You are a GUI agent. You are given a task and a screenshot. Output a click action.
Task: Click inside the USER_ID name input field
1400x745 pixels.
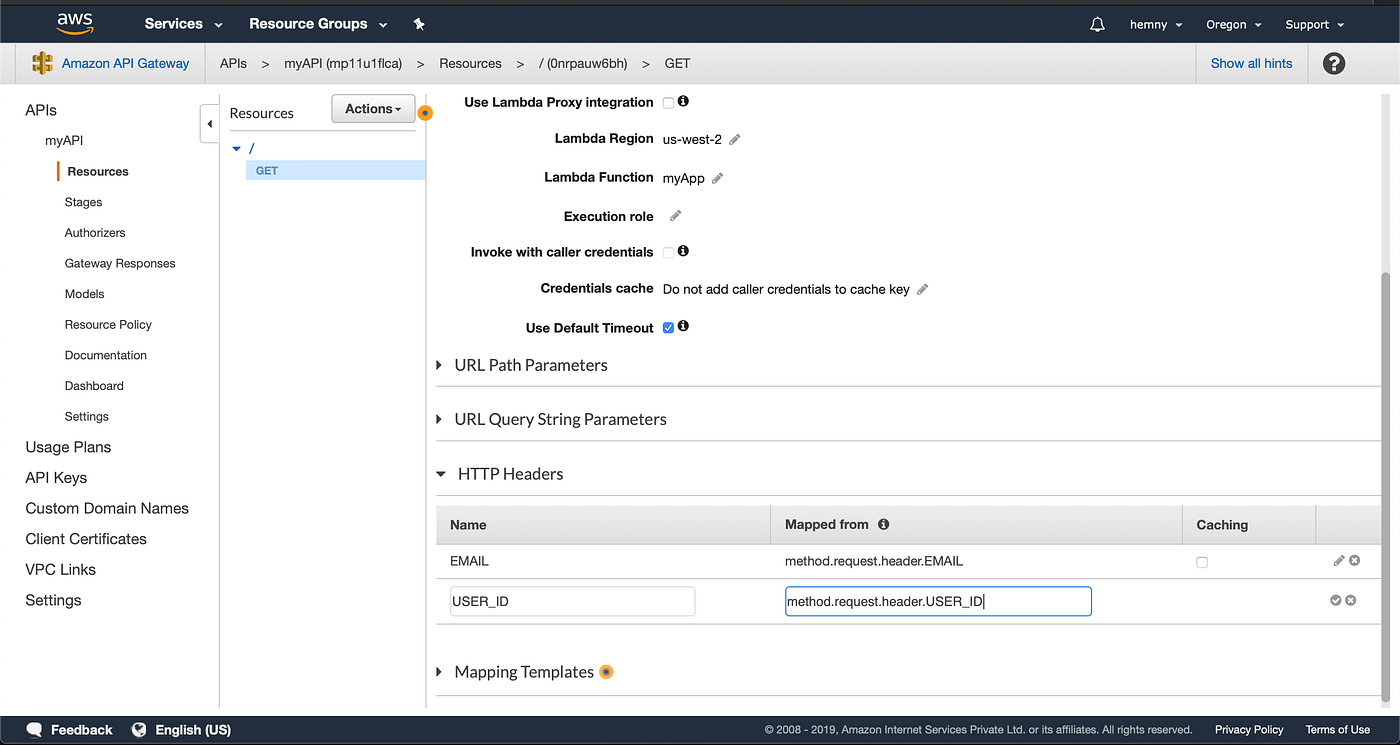[x=572, y=600]
